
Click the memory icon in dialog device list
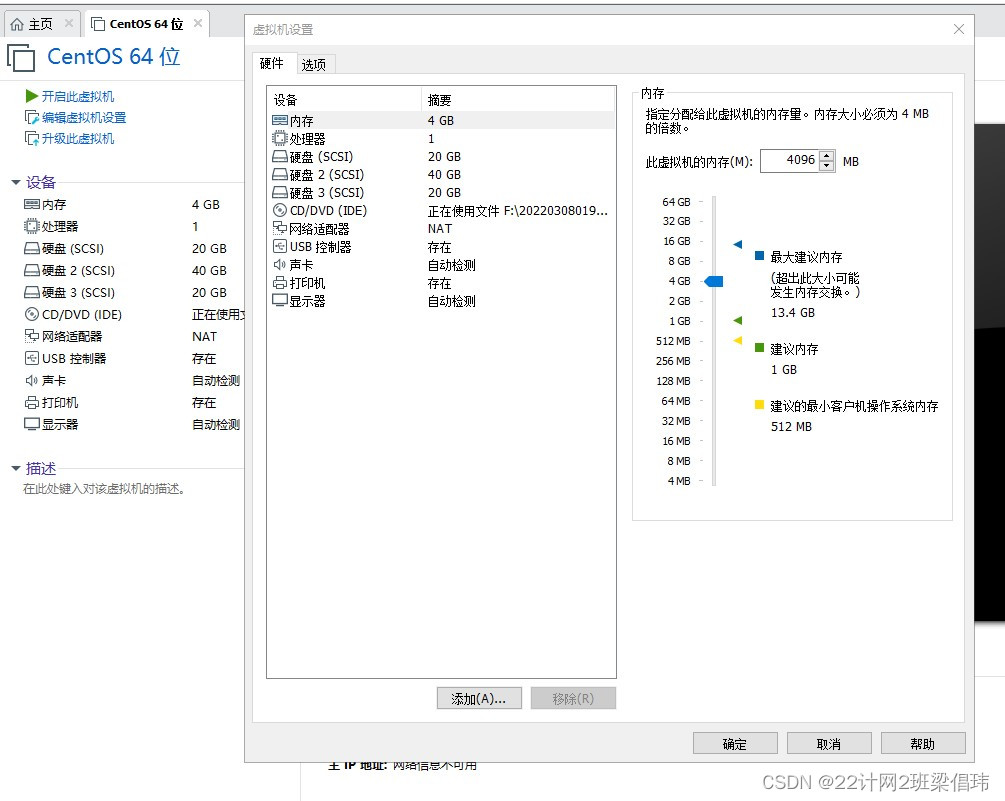(x=279, y=120)
